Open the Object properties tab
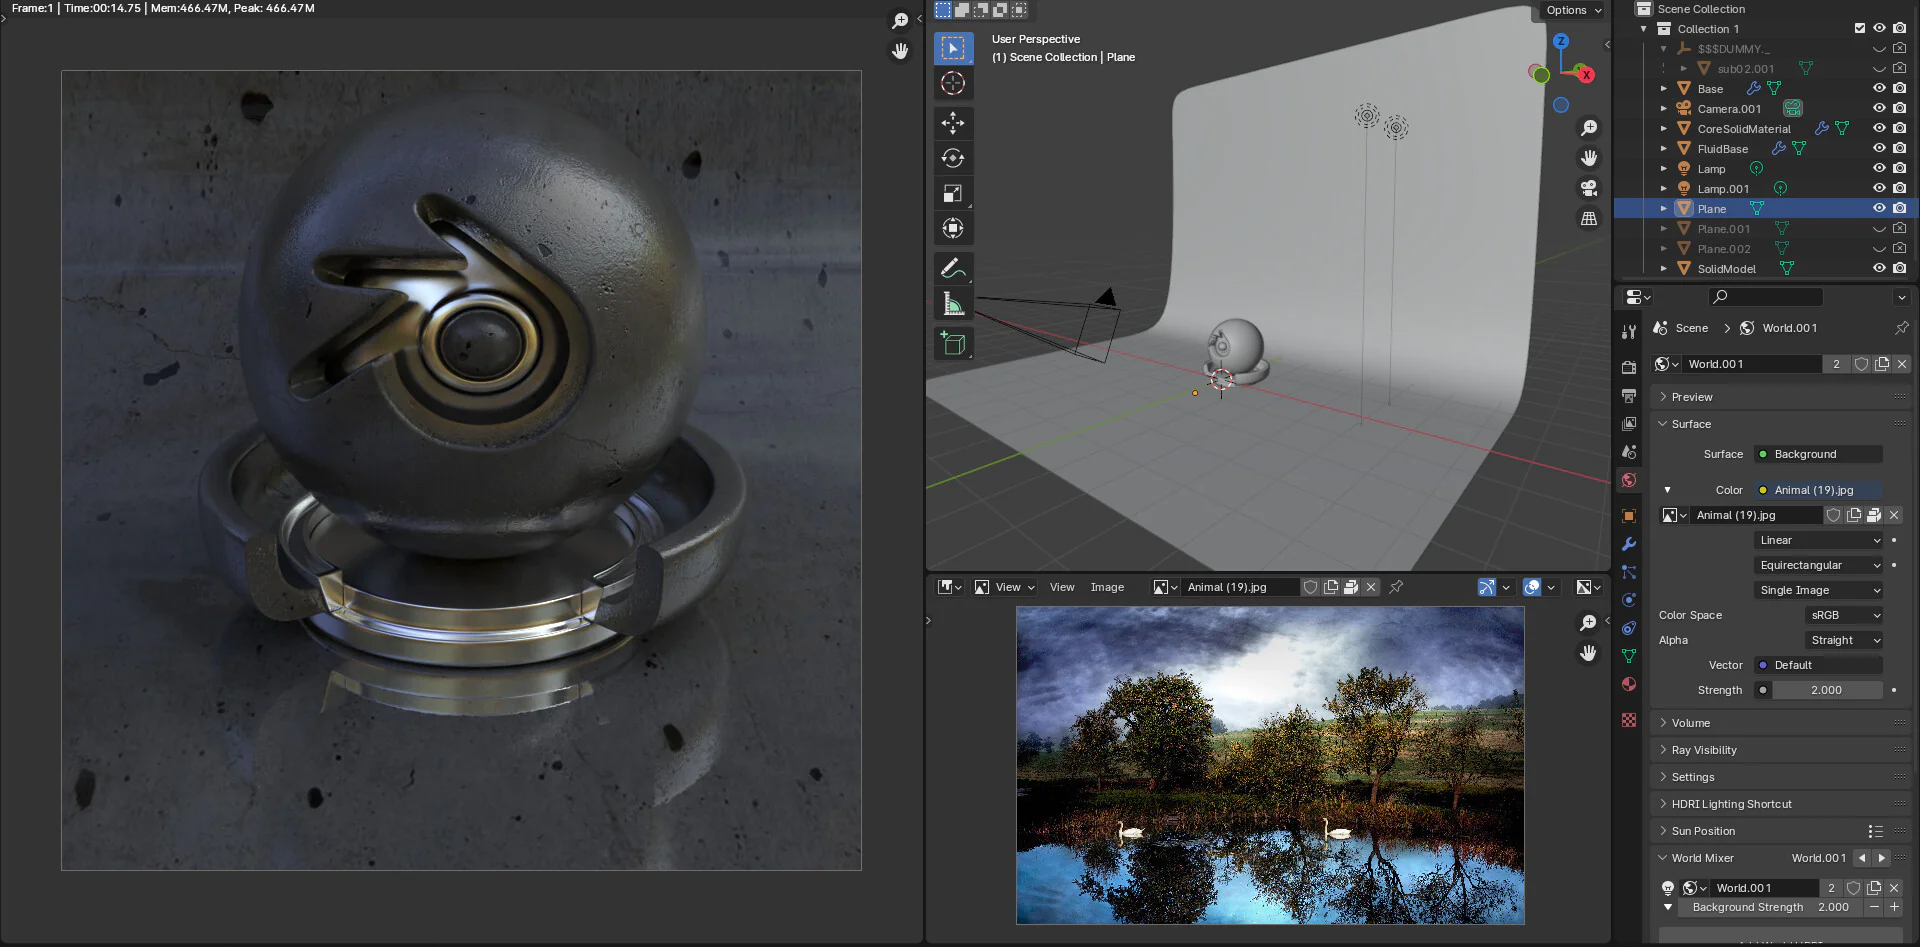1920x947 pixels. coord(1629,516)
